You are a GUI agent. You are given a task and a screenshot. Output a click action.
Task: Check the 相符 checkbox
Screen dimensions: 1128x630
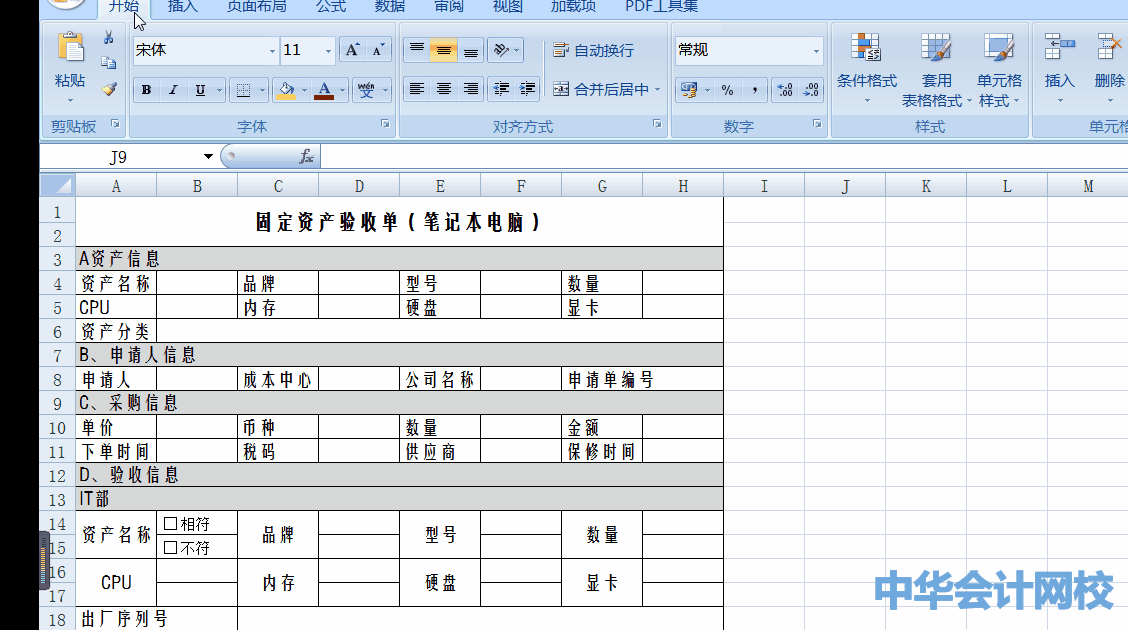coord(170,523)
